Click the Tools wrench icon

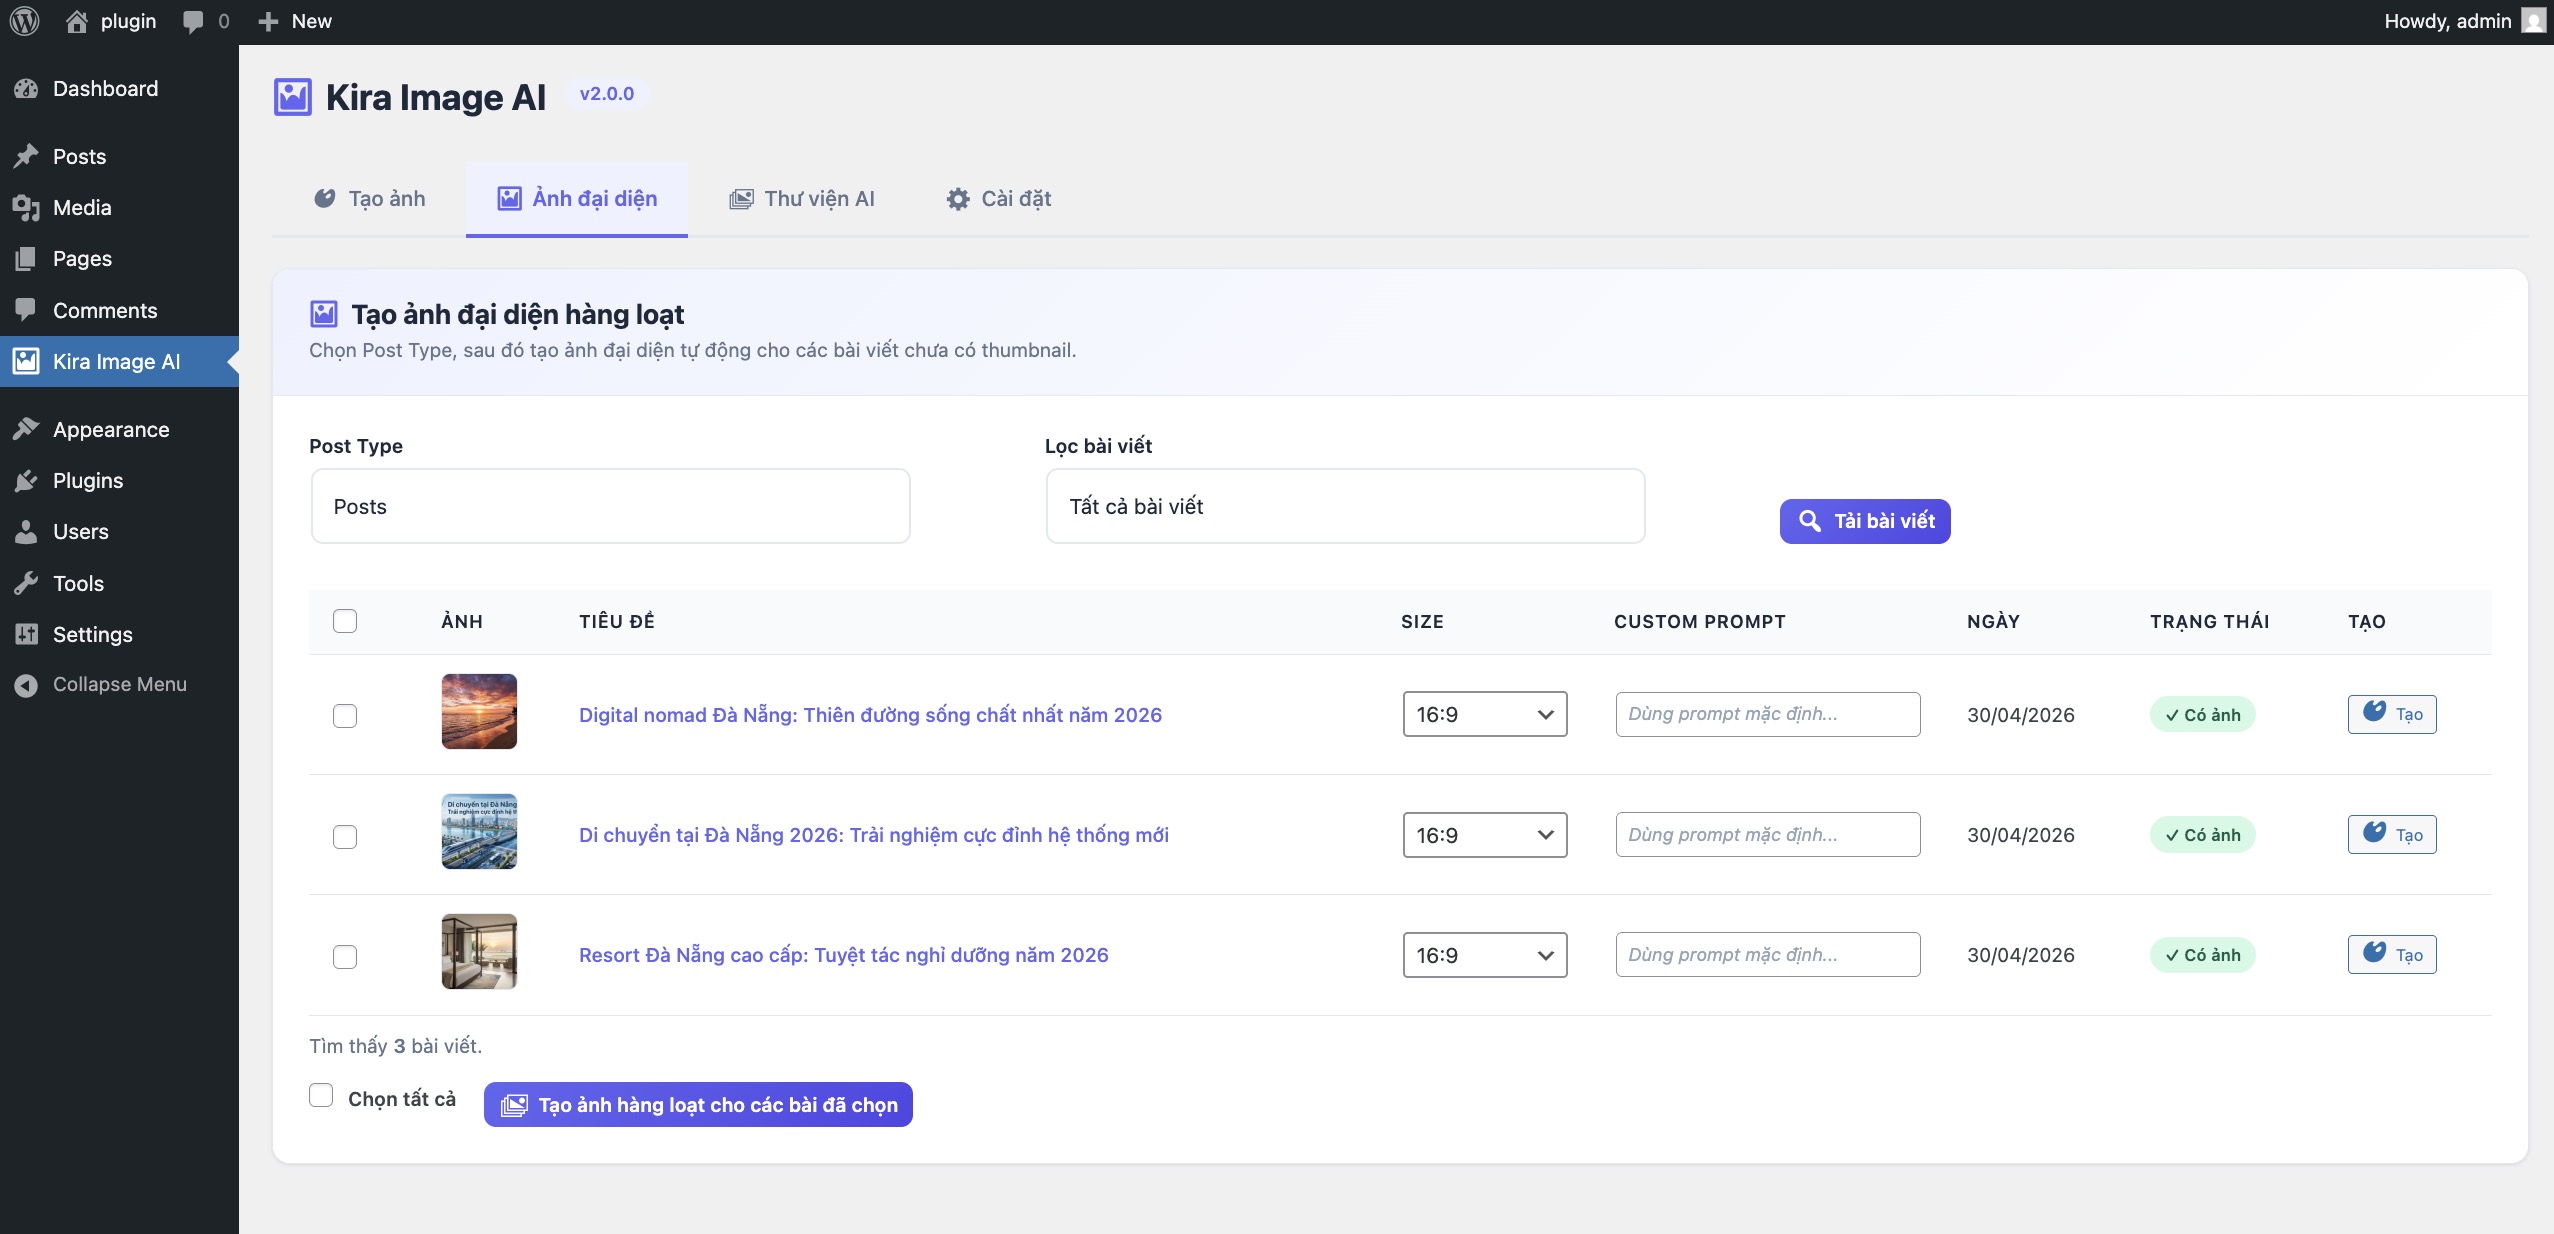[26, 583]
